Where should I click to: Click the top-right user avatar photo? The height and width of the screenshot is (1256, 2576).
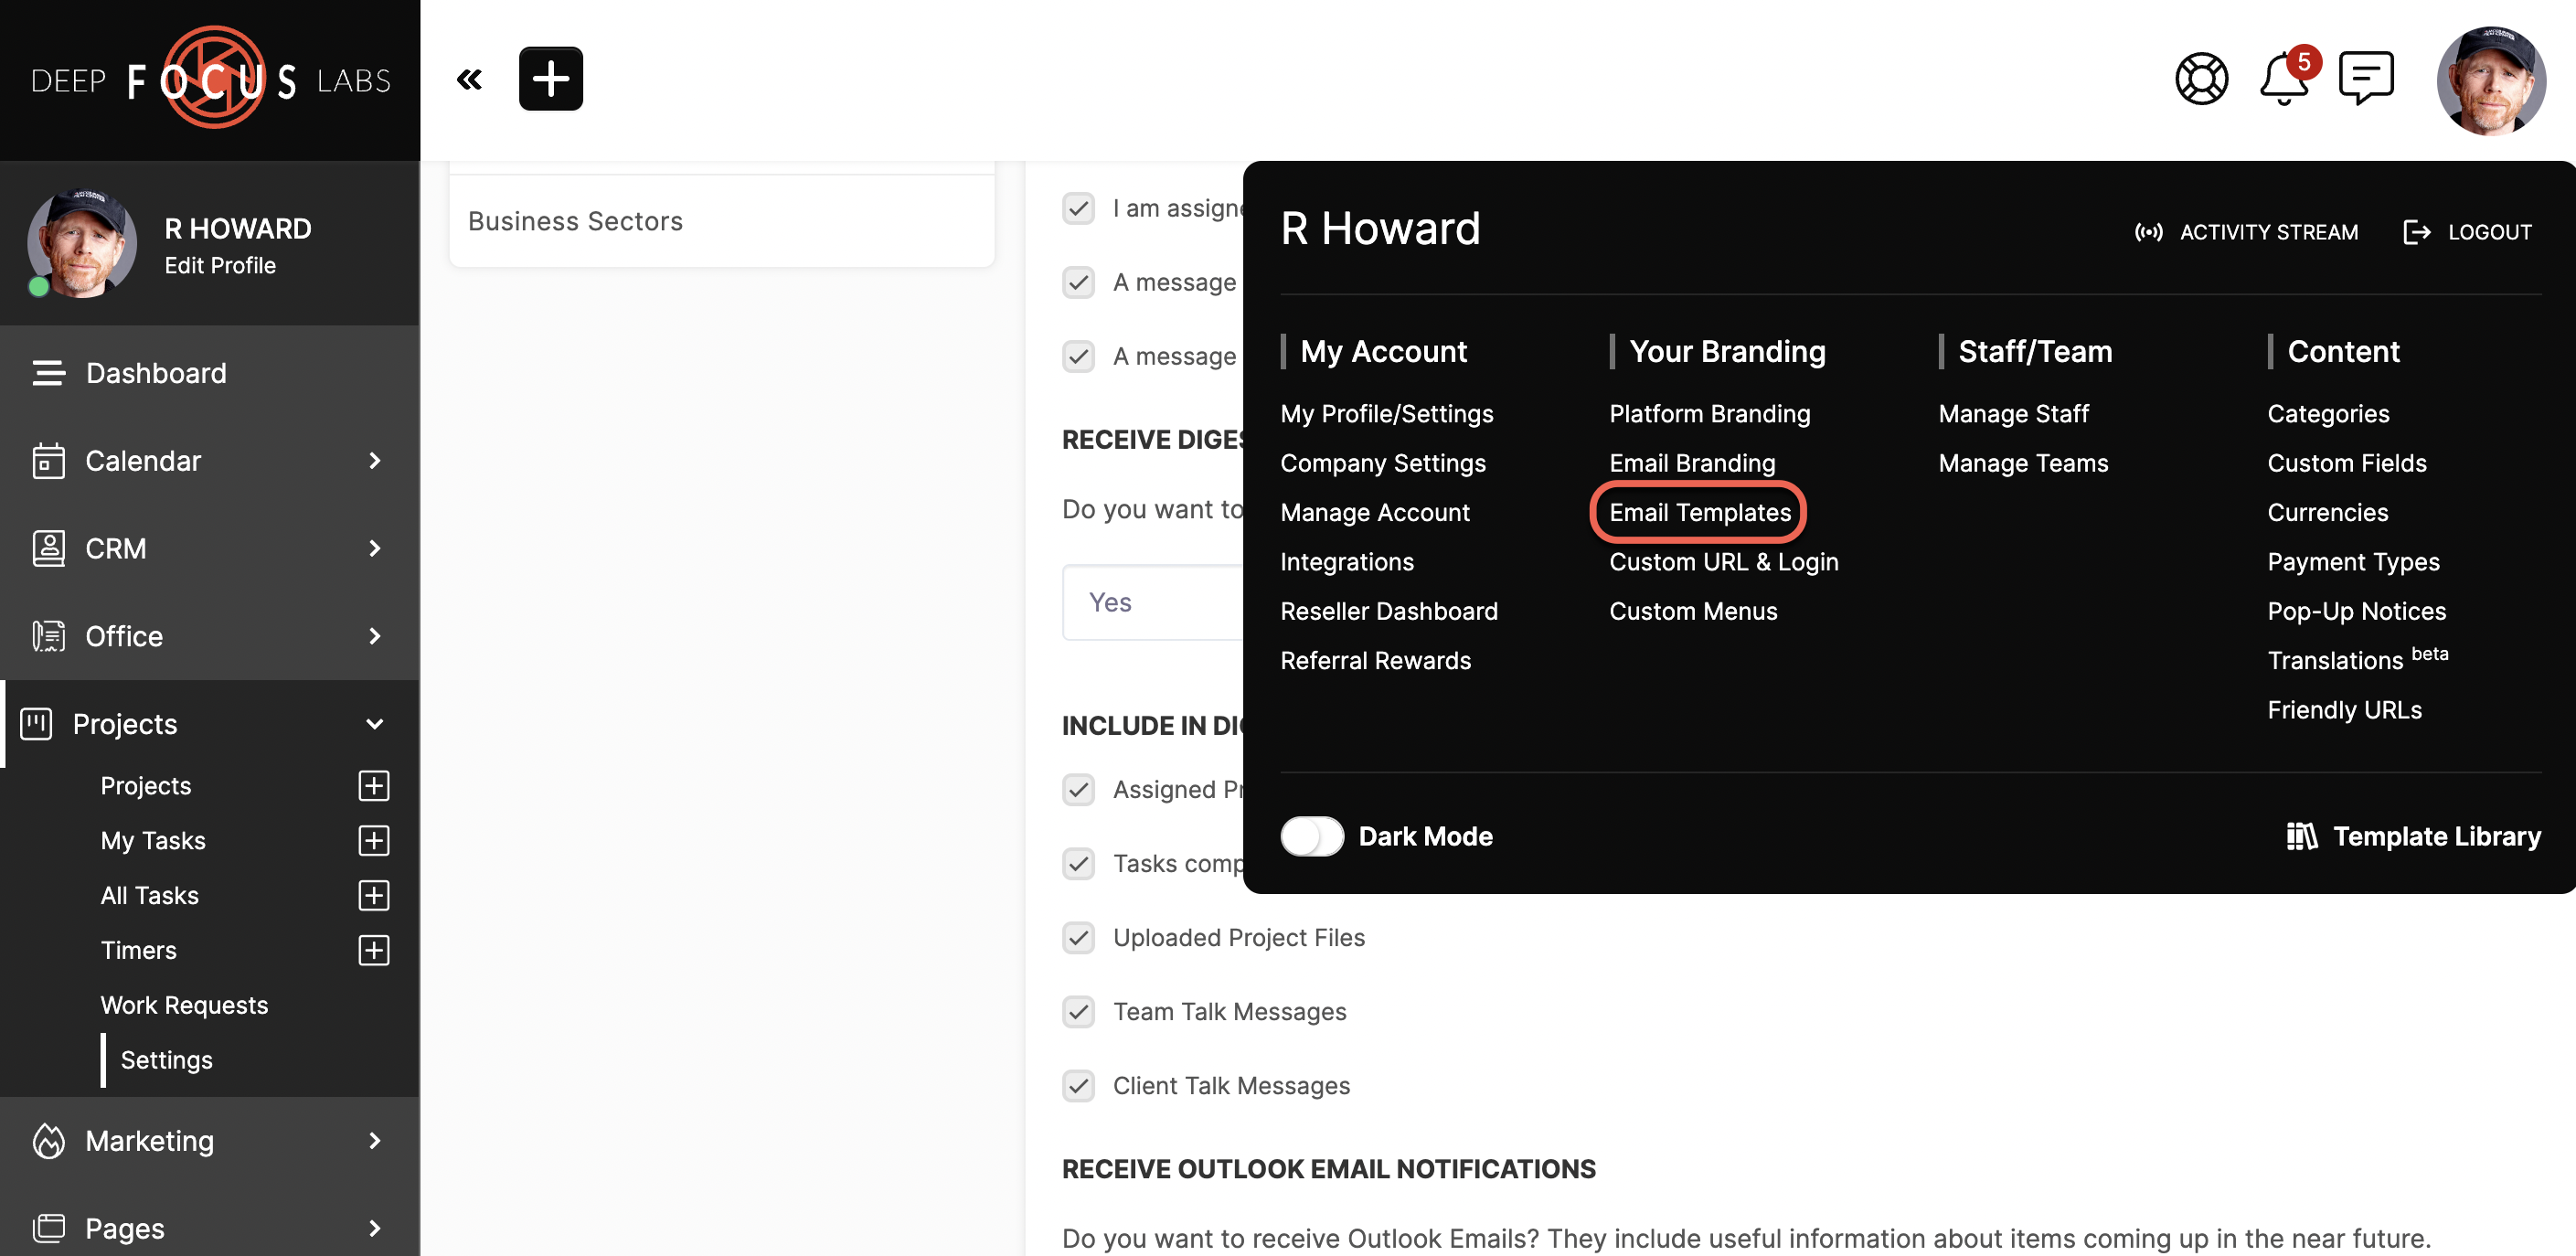(2491, 80)
